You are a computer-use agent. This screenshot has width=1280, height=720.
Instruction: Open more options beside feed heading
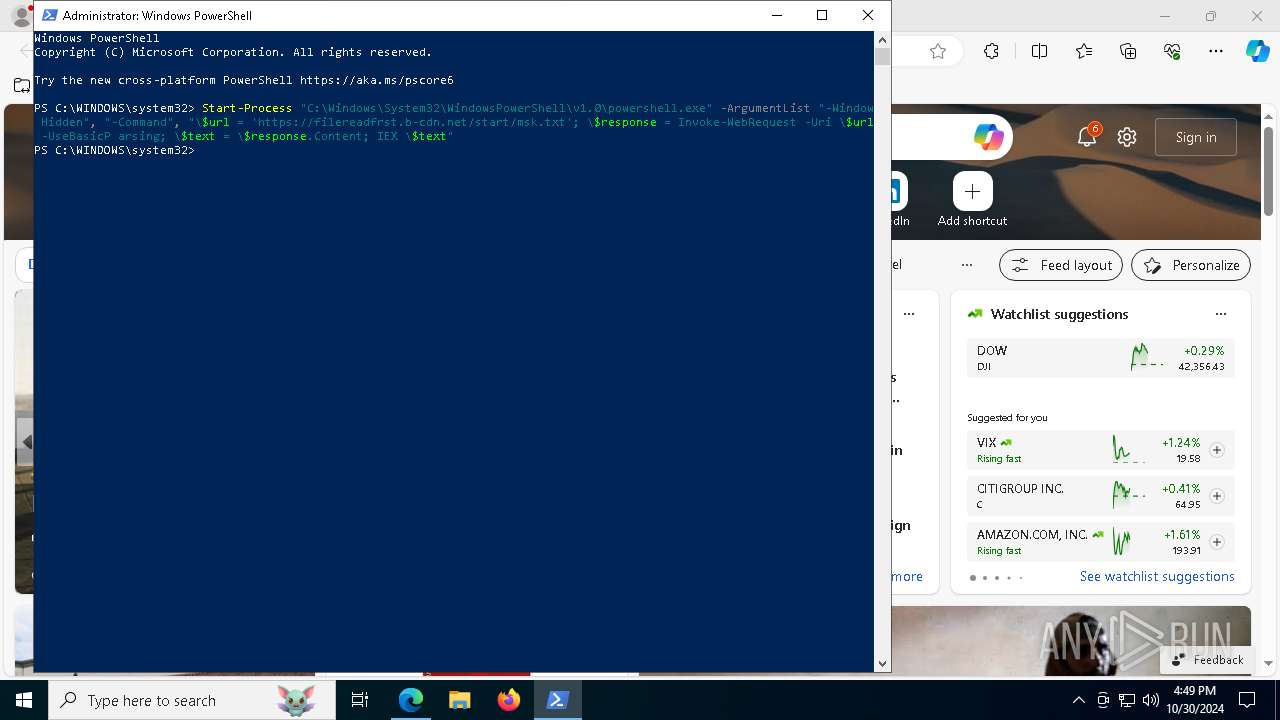click(966, 265)
